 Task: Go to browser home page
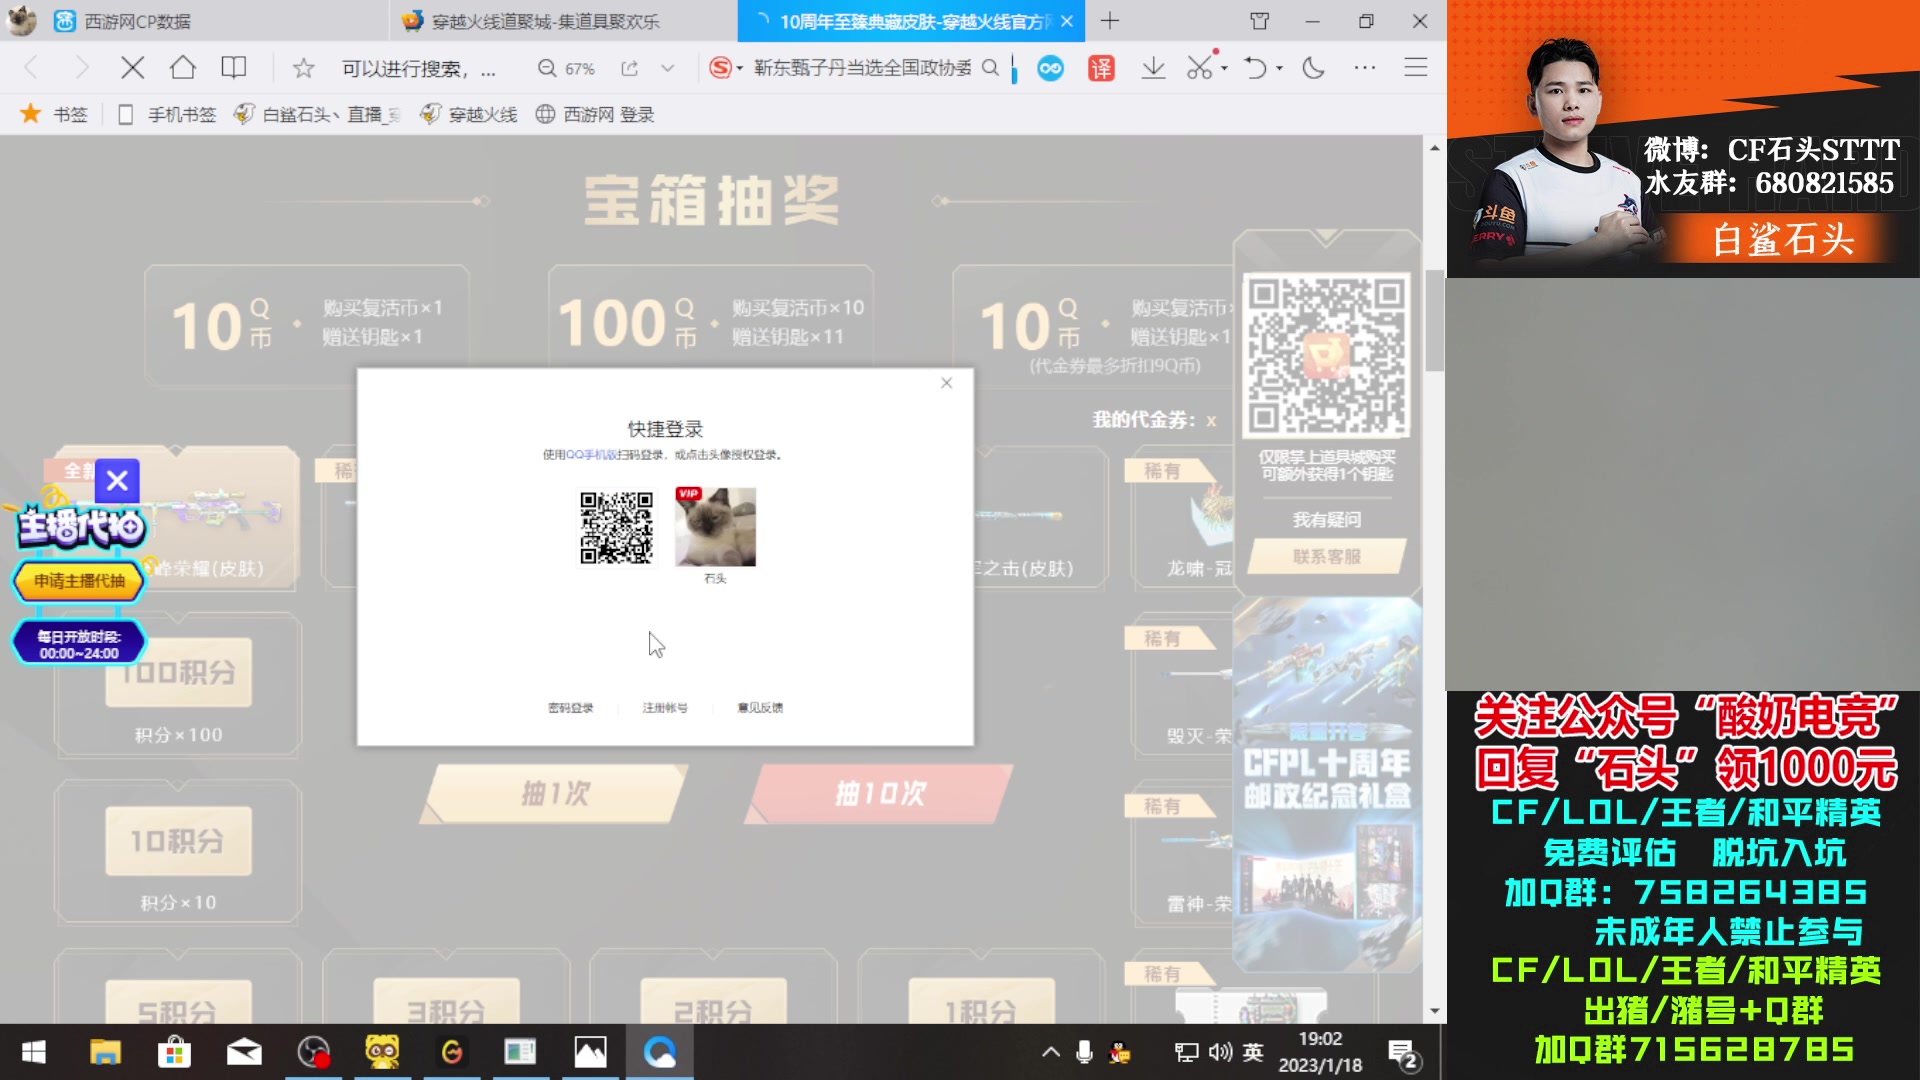pyautogui.click(x=182, y=68)
